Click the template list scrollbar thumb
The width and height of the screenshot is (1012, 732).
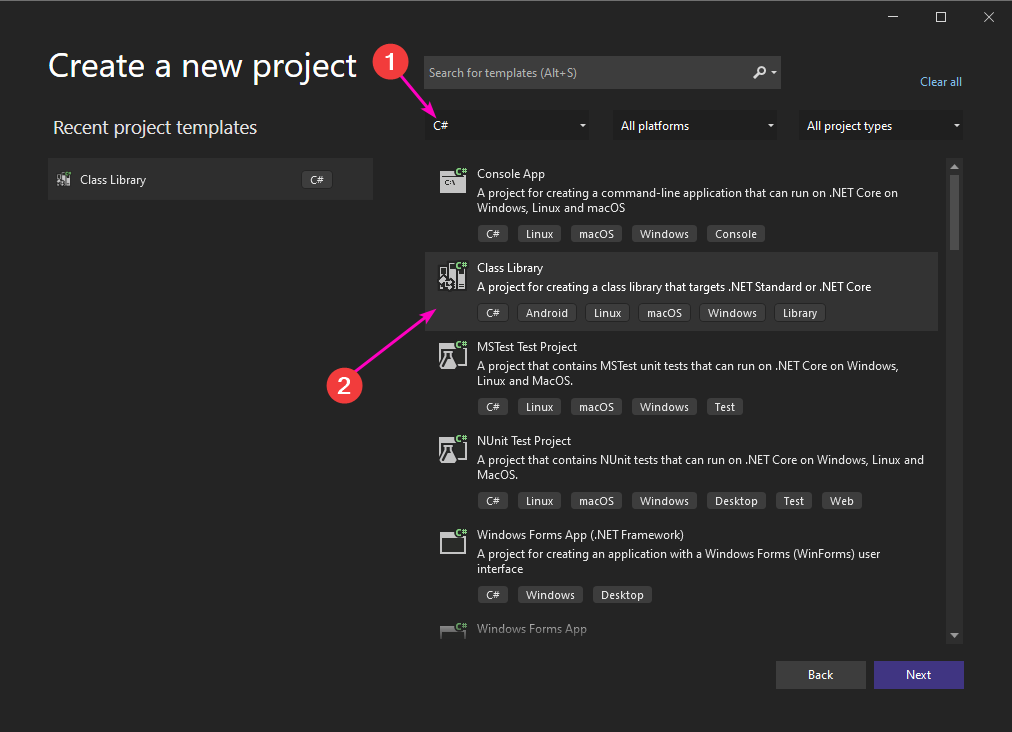pos(954,212)
